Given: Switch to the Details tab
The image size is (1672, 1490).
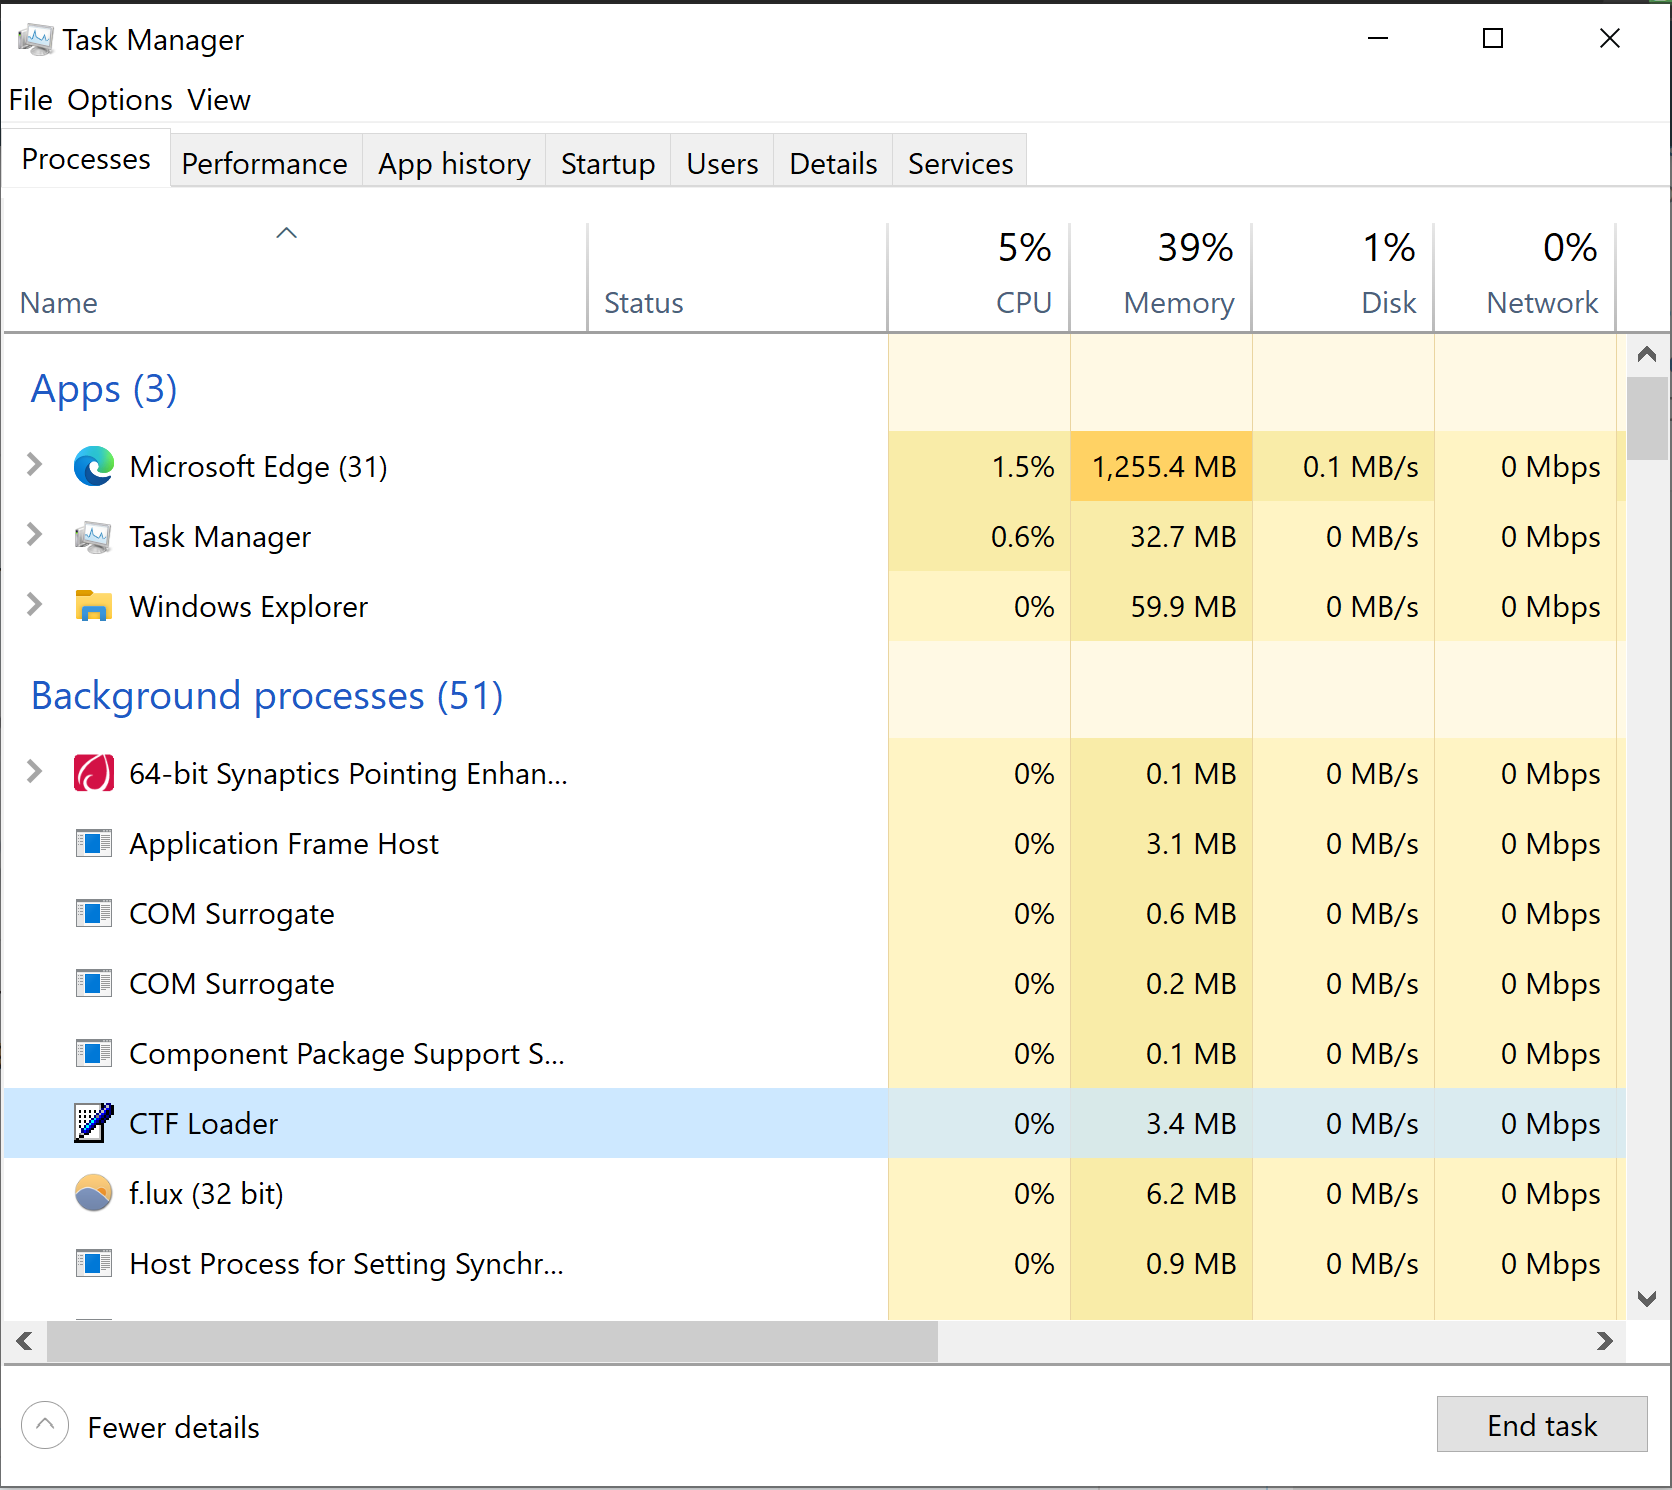Looking at the screenshot, I should click(x=833, y=163).
